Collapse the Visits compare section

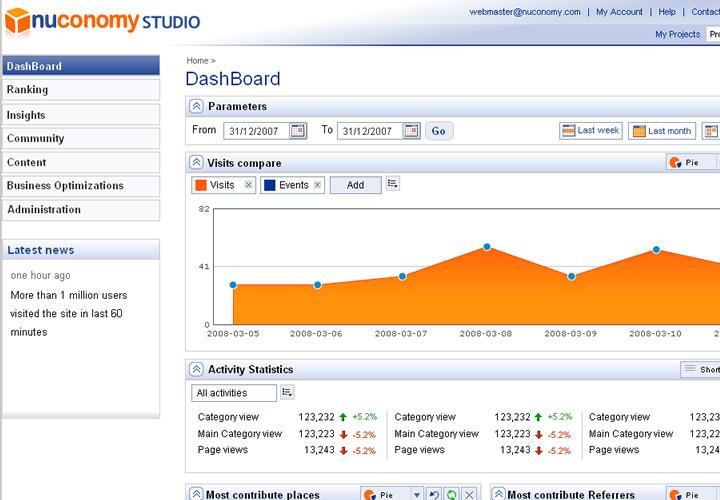196,163
